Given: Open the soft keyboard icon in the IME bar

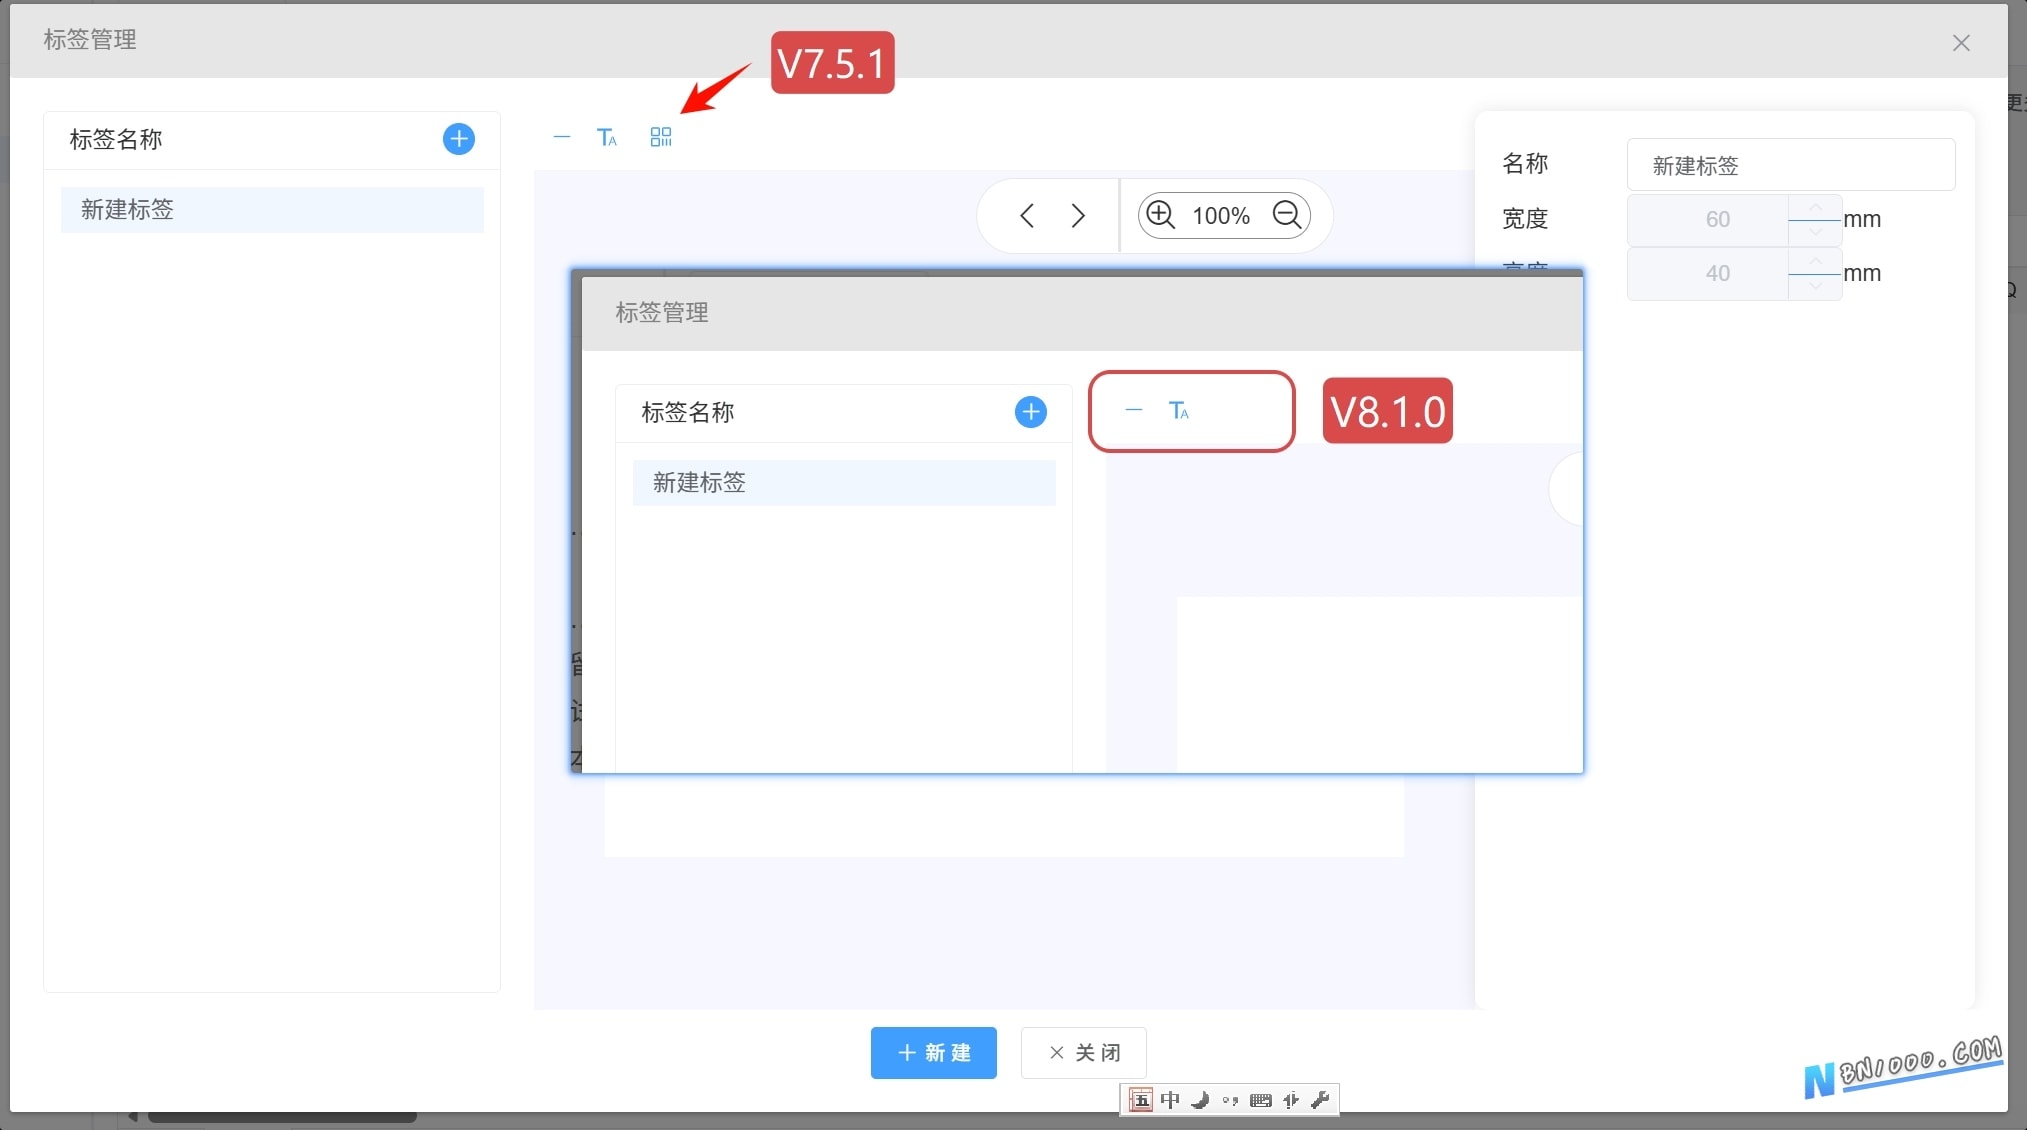Looking at the screenshot, I should point(1261,1101).
